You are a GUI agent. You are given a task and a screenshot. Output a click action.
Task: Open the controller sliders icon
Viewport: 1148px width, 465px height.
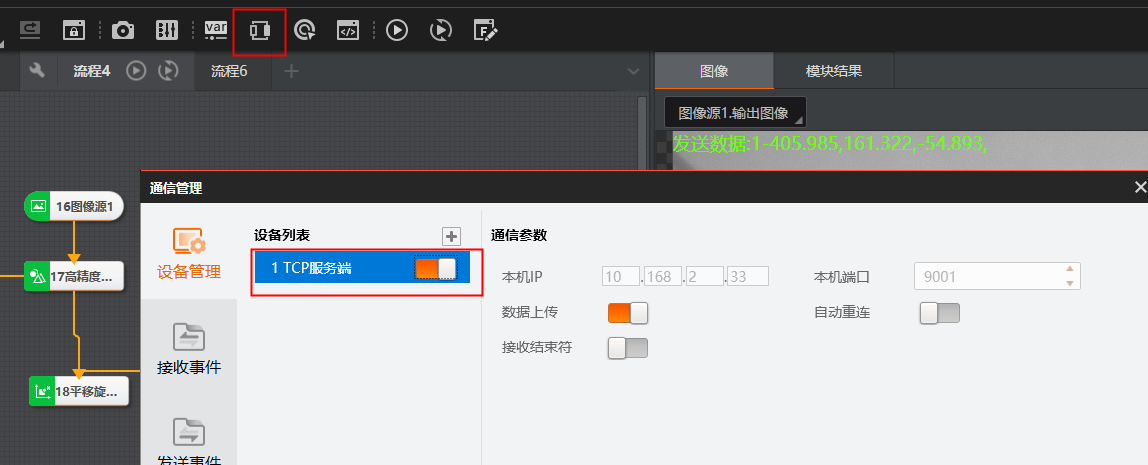(x=167, y=30)
